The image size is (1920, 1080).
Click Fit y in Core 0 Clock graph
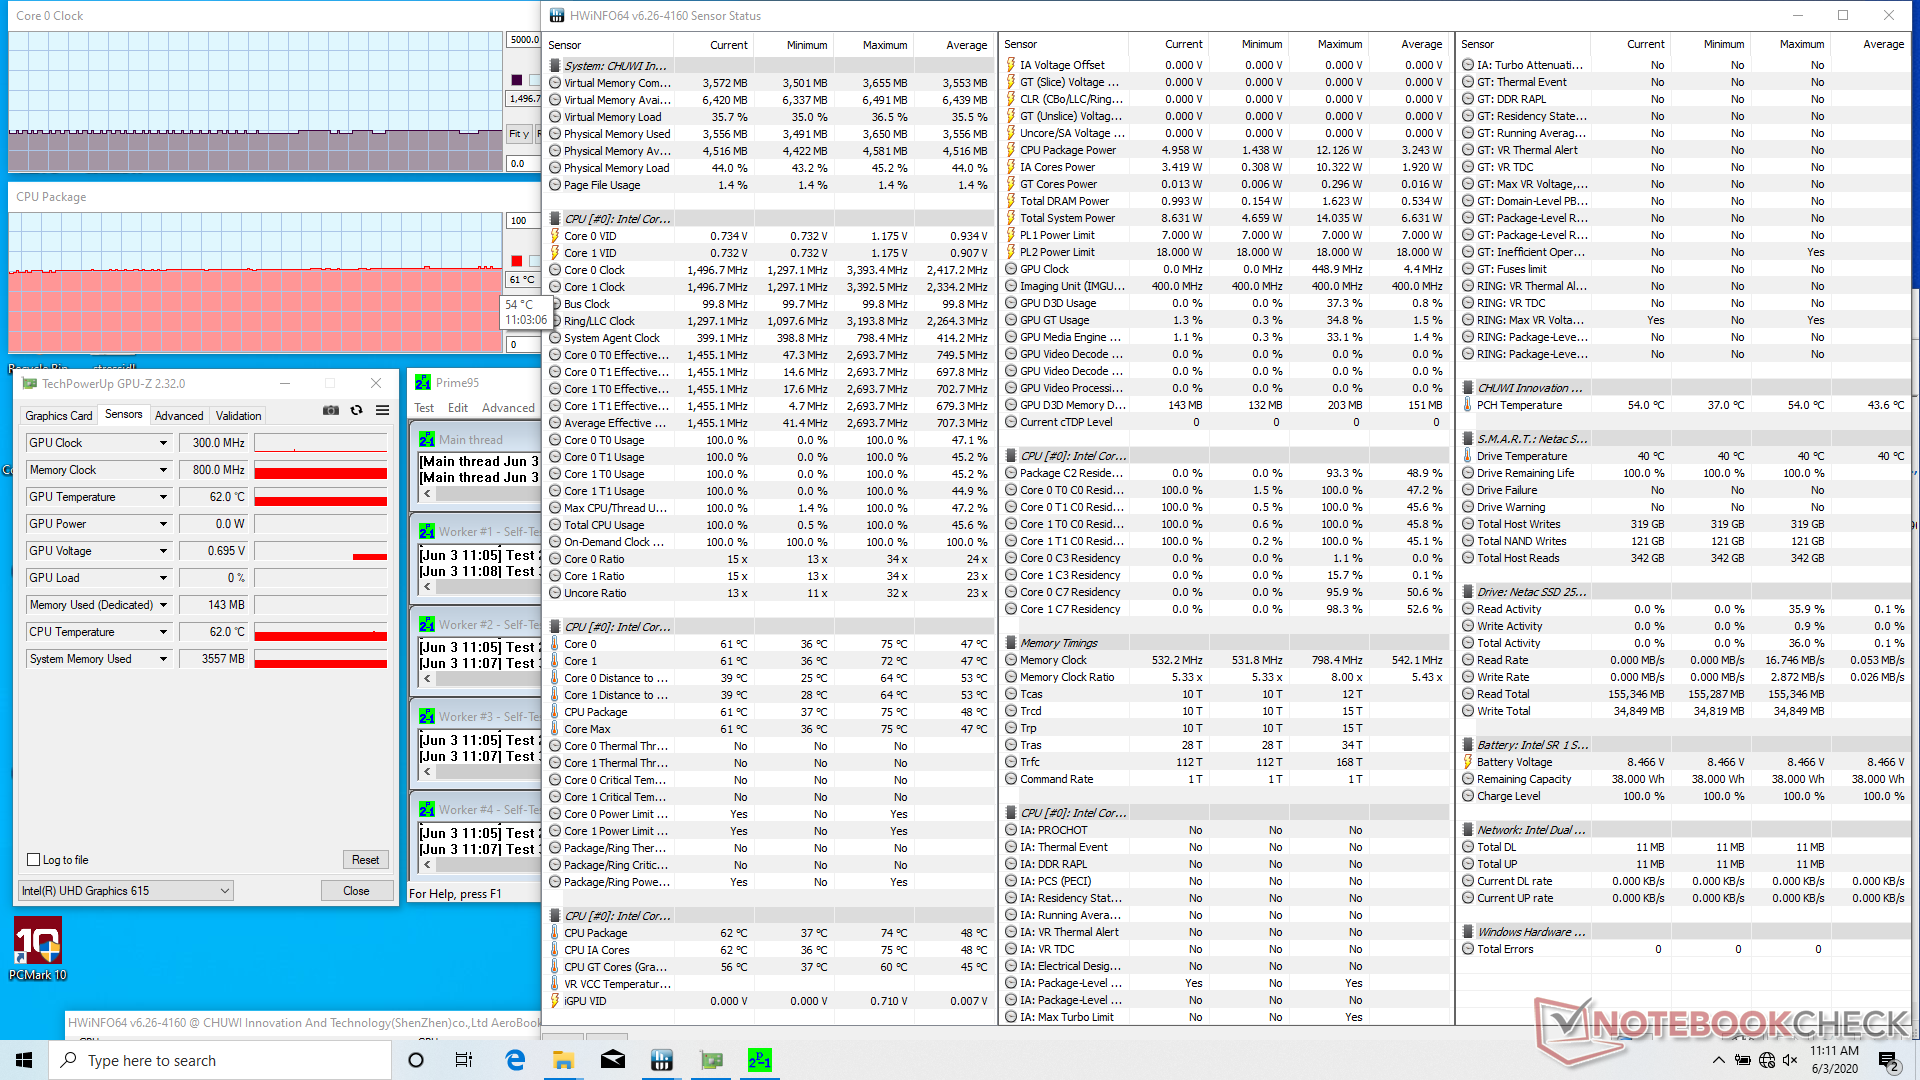tap(519, 134)
